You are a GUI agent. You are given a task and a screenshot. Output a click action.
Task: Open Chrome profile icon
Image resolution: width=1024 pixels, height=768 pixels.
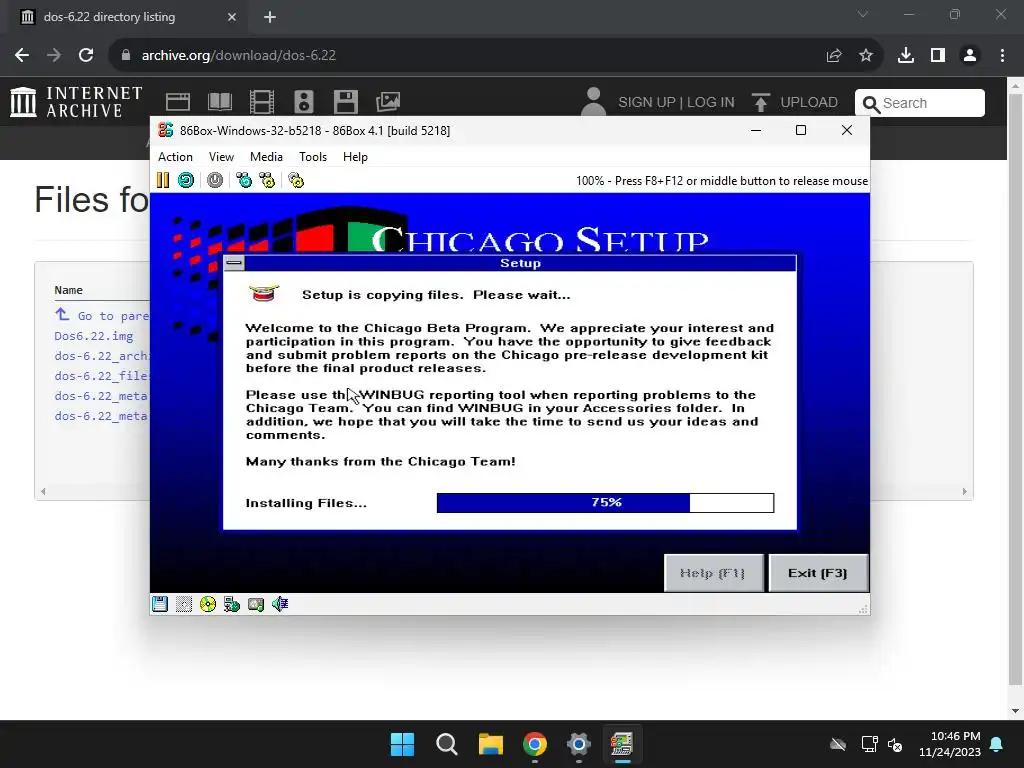coord(970,56)
